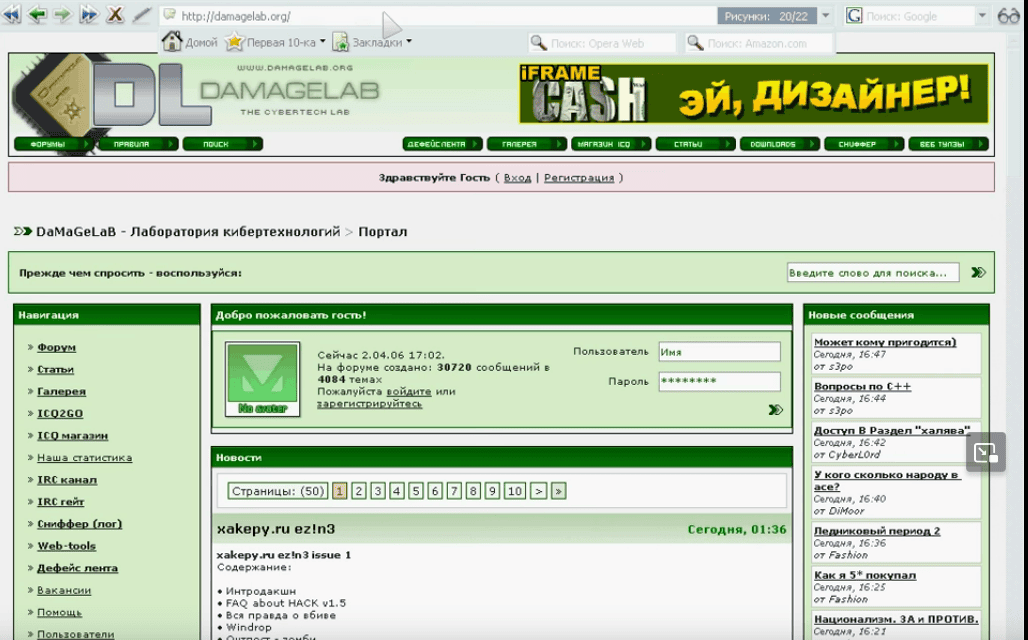Image resolution: width=1028 pixels, height=640 pixels.
Task: Open Статьи in Навигация sidebar
Action: pyautogui.click(x=55, y=369)
